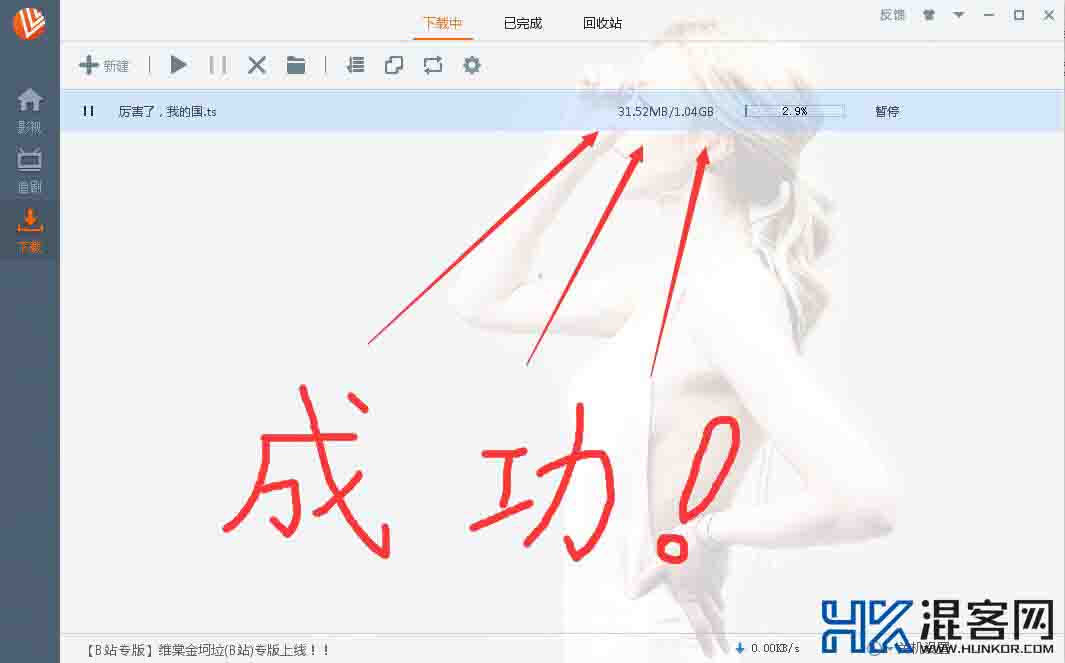Open settings with the gear icon
The height and width of the screenshot is (663, 1065).
pos(471,65)
